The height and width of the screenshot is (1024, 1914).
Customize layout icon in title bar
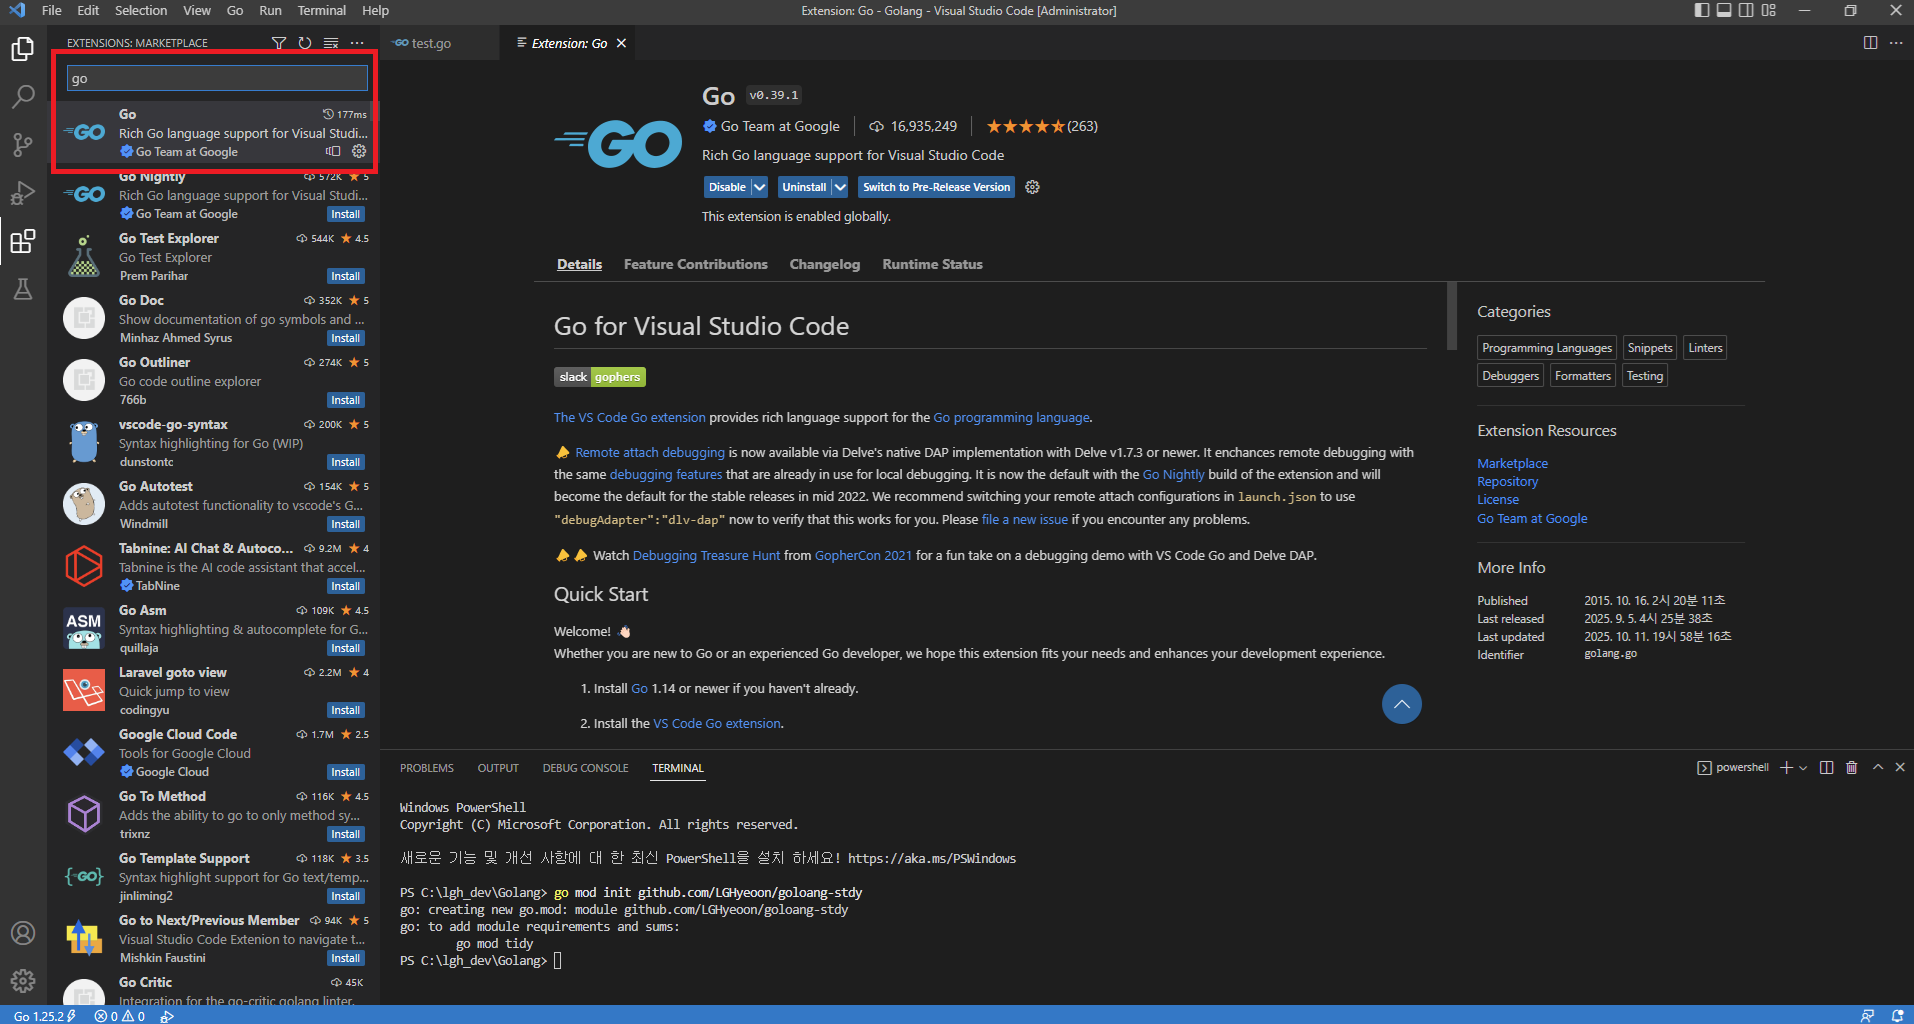1769,10
